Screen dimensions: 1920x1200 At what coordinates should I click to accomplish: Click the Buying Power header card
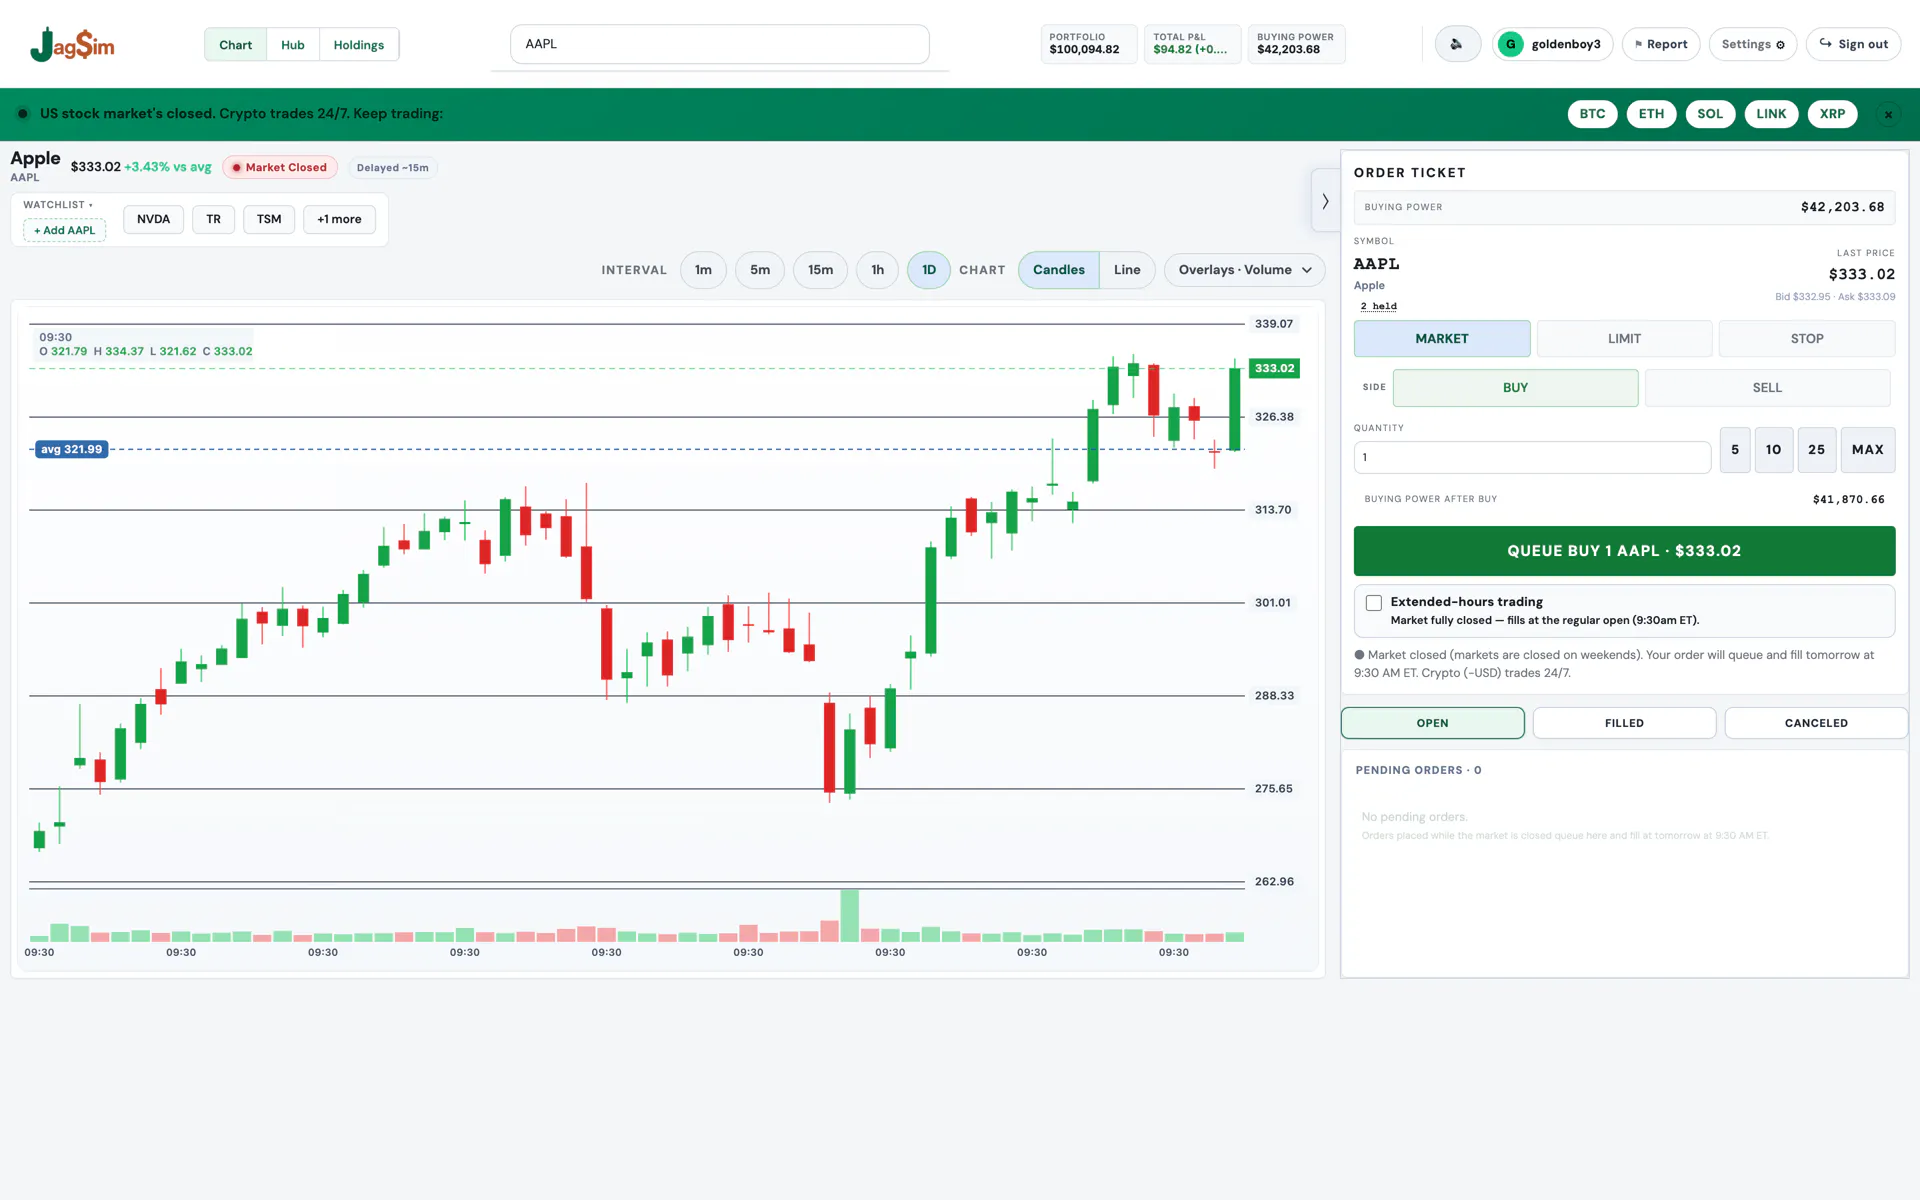(x=1296, y=44)
